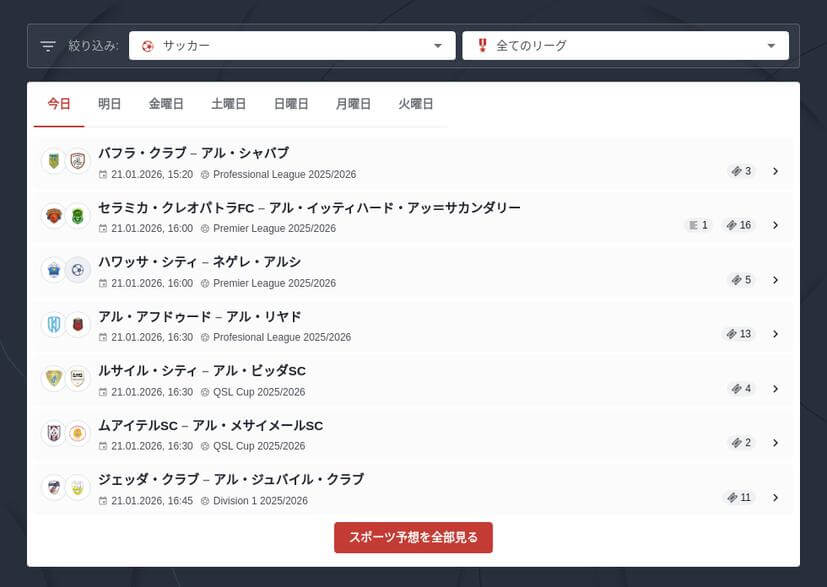Open the 全てのリーグ league dropdown
The width and height of the screenshot is (827, 587).
pos(624,45)
